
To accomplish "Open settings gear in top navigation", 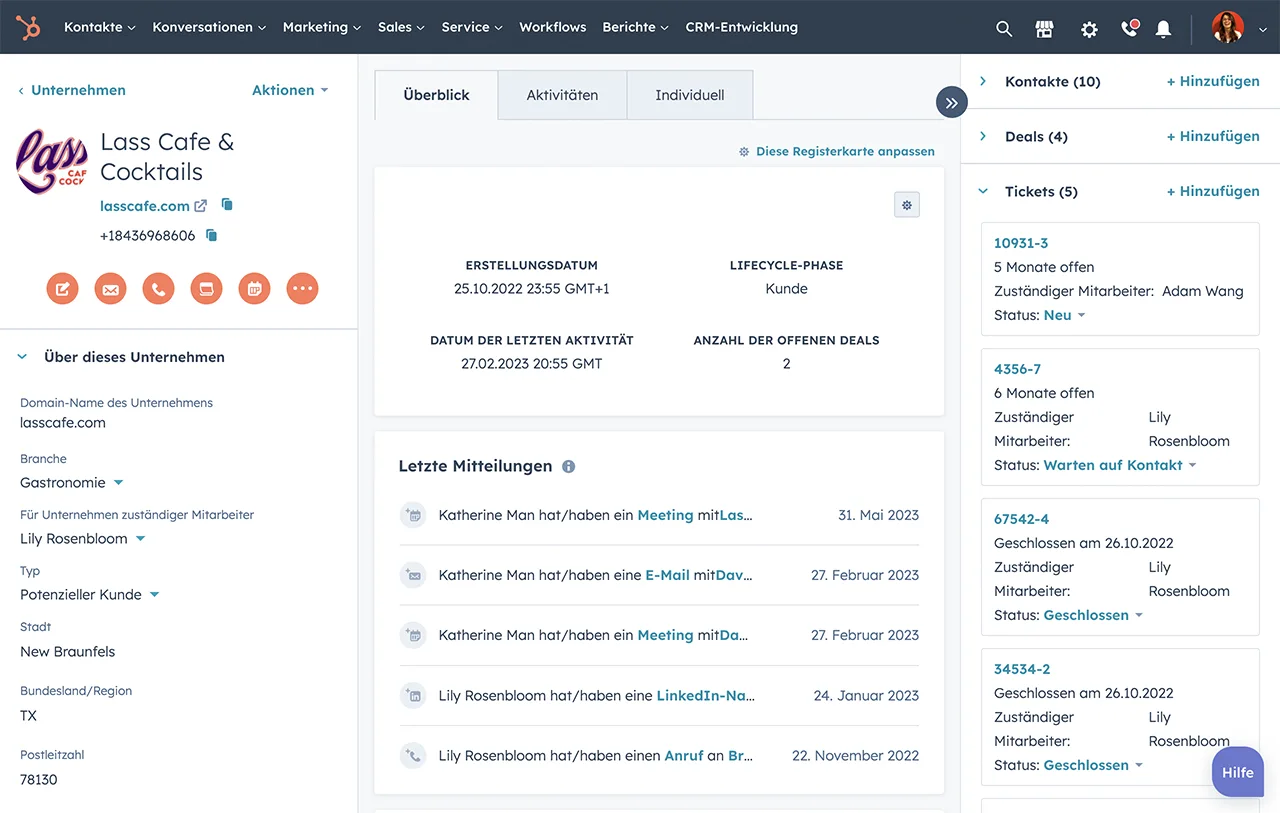I will coord(1089,29).
